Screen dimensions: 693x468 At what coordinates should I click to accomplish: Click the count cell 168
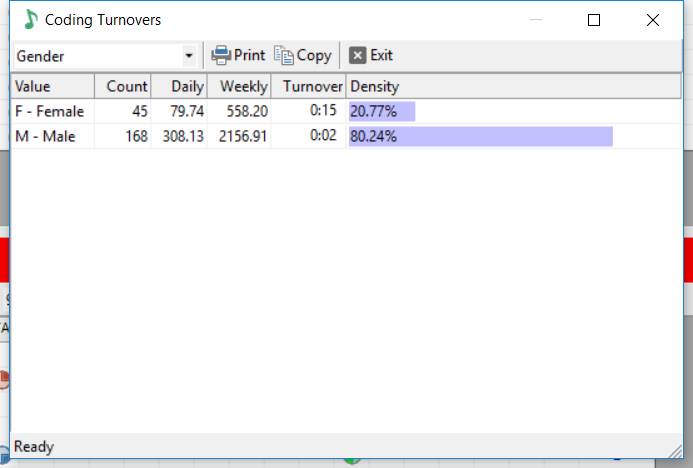137,136
